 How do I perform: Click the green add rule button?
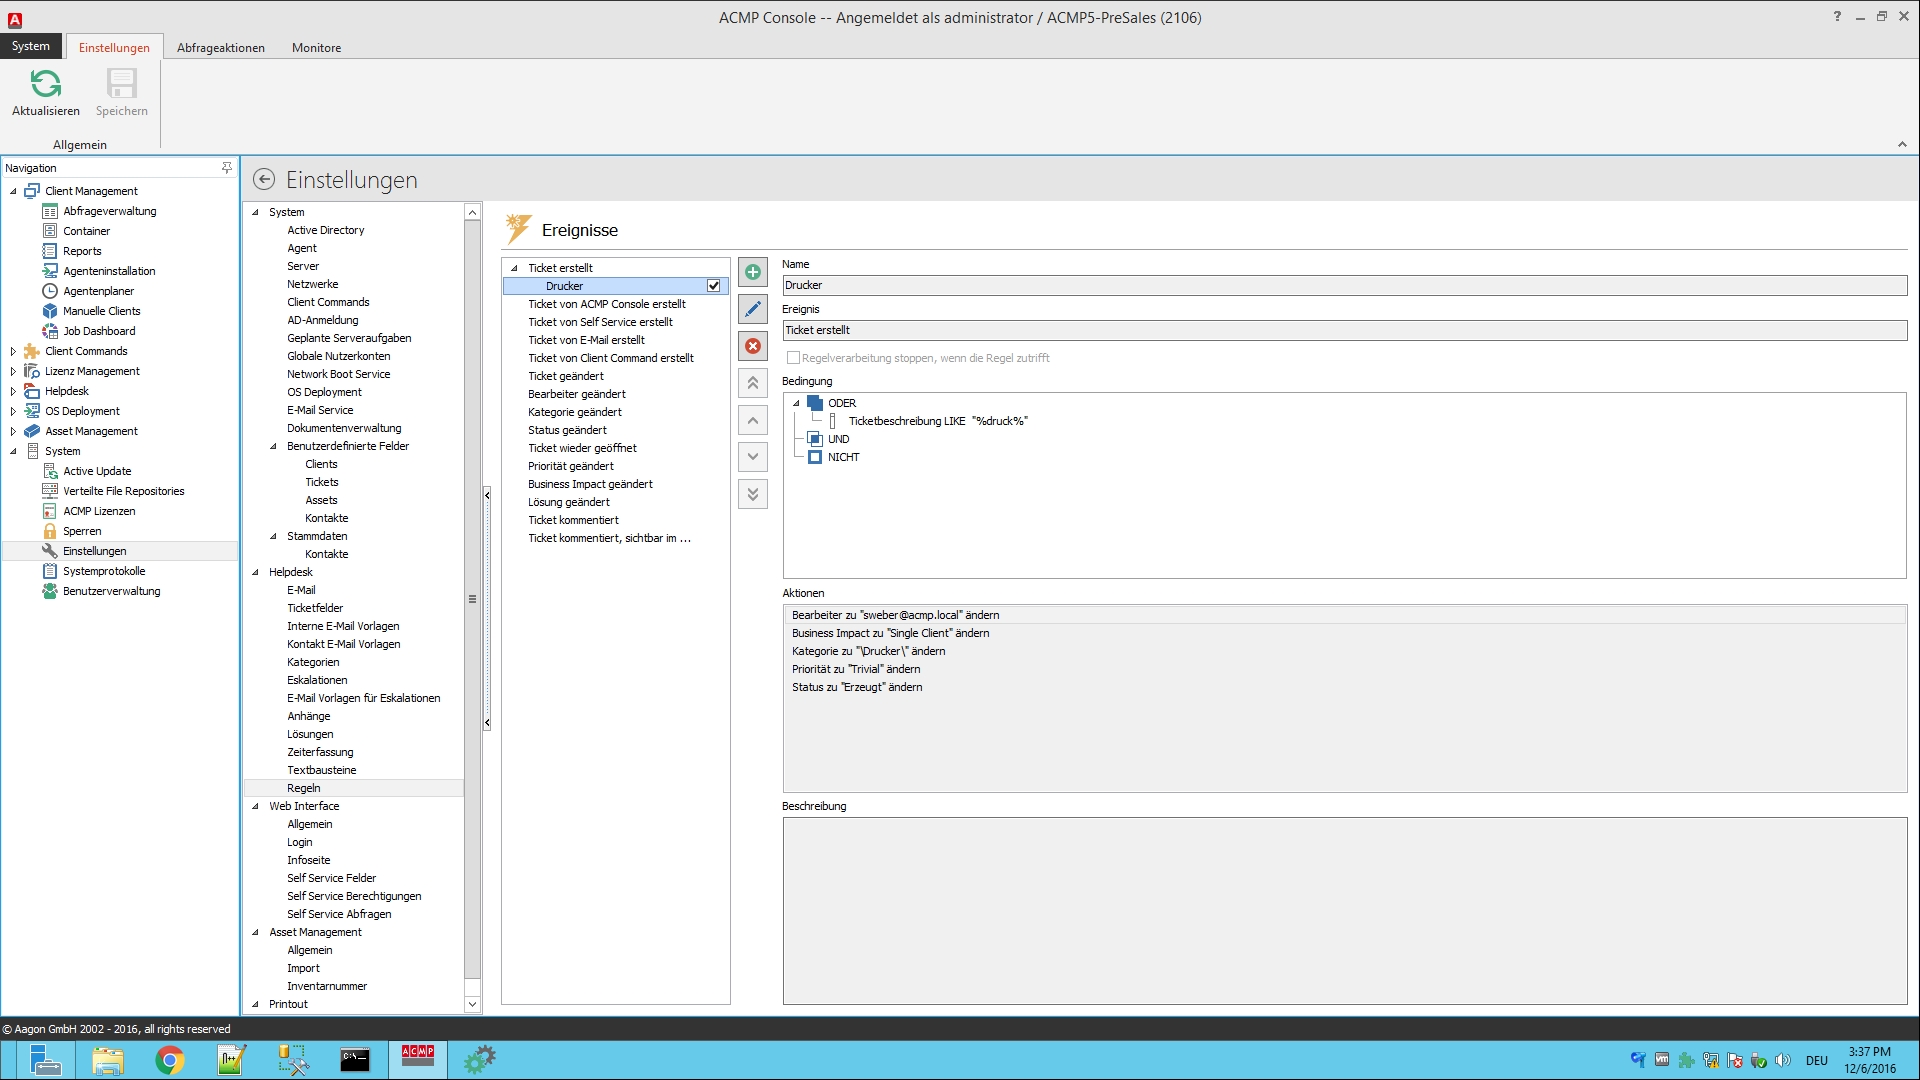[x=753, y=272]
